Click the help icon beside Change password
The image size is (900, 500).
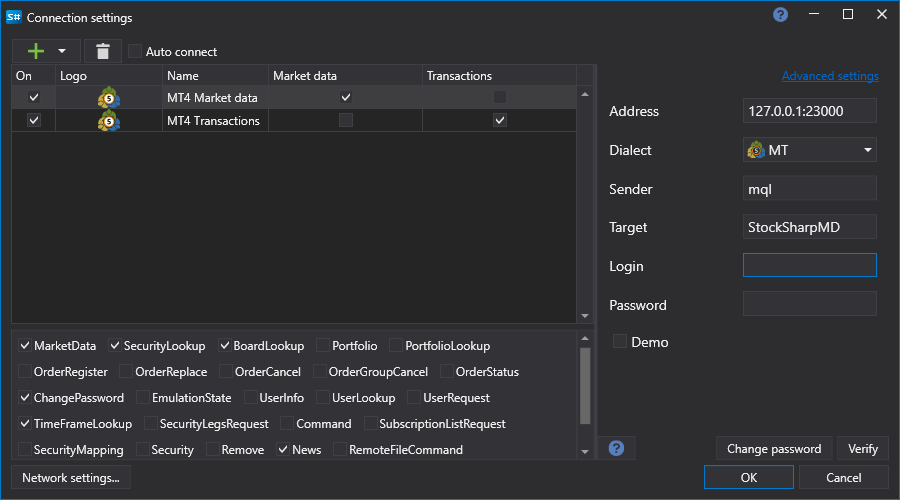pos(616,448)
